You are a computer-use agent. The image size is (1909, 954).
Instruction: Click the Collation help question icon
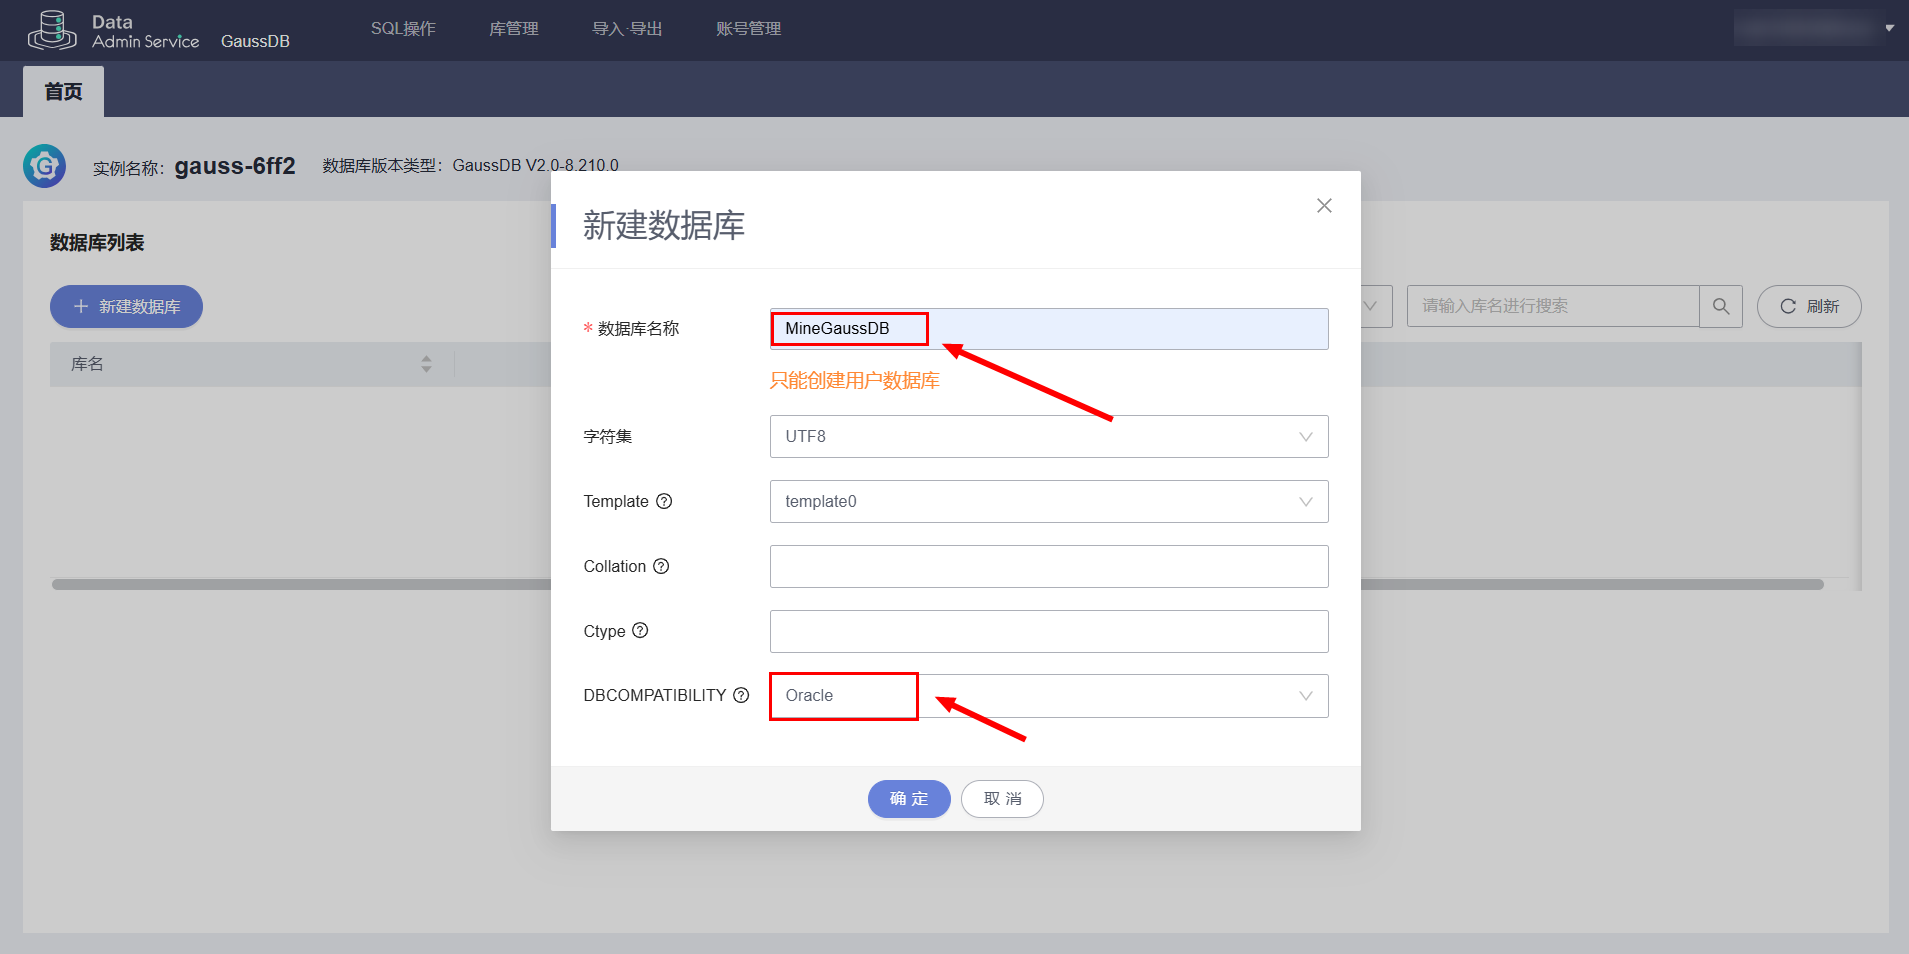pyautogui.click(x=661, y=566)
